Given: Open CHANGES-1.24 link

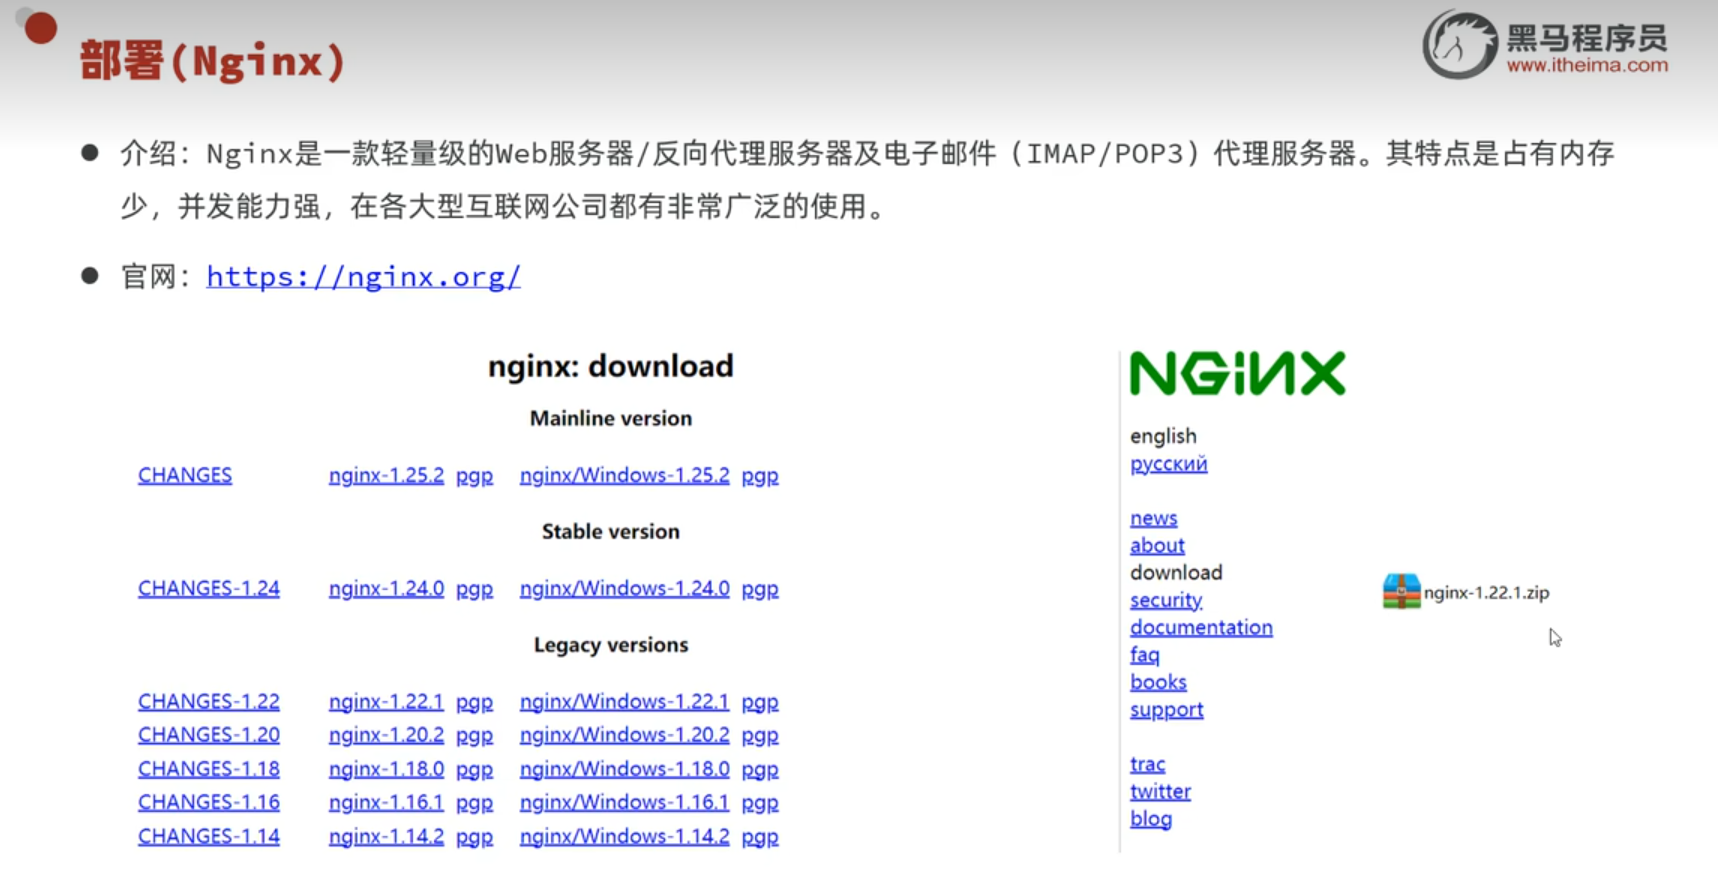Looking at the screenshot, I should (x=209, y=588).
